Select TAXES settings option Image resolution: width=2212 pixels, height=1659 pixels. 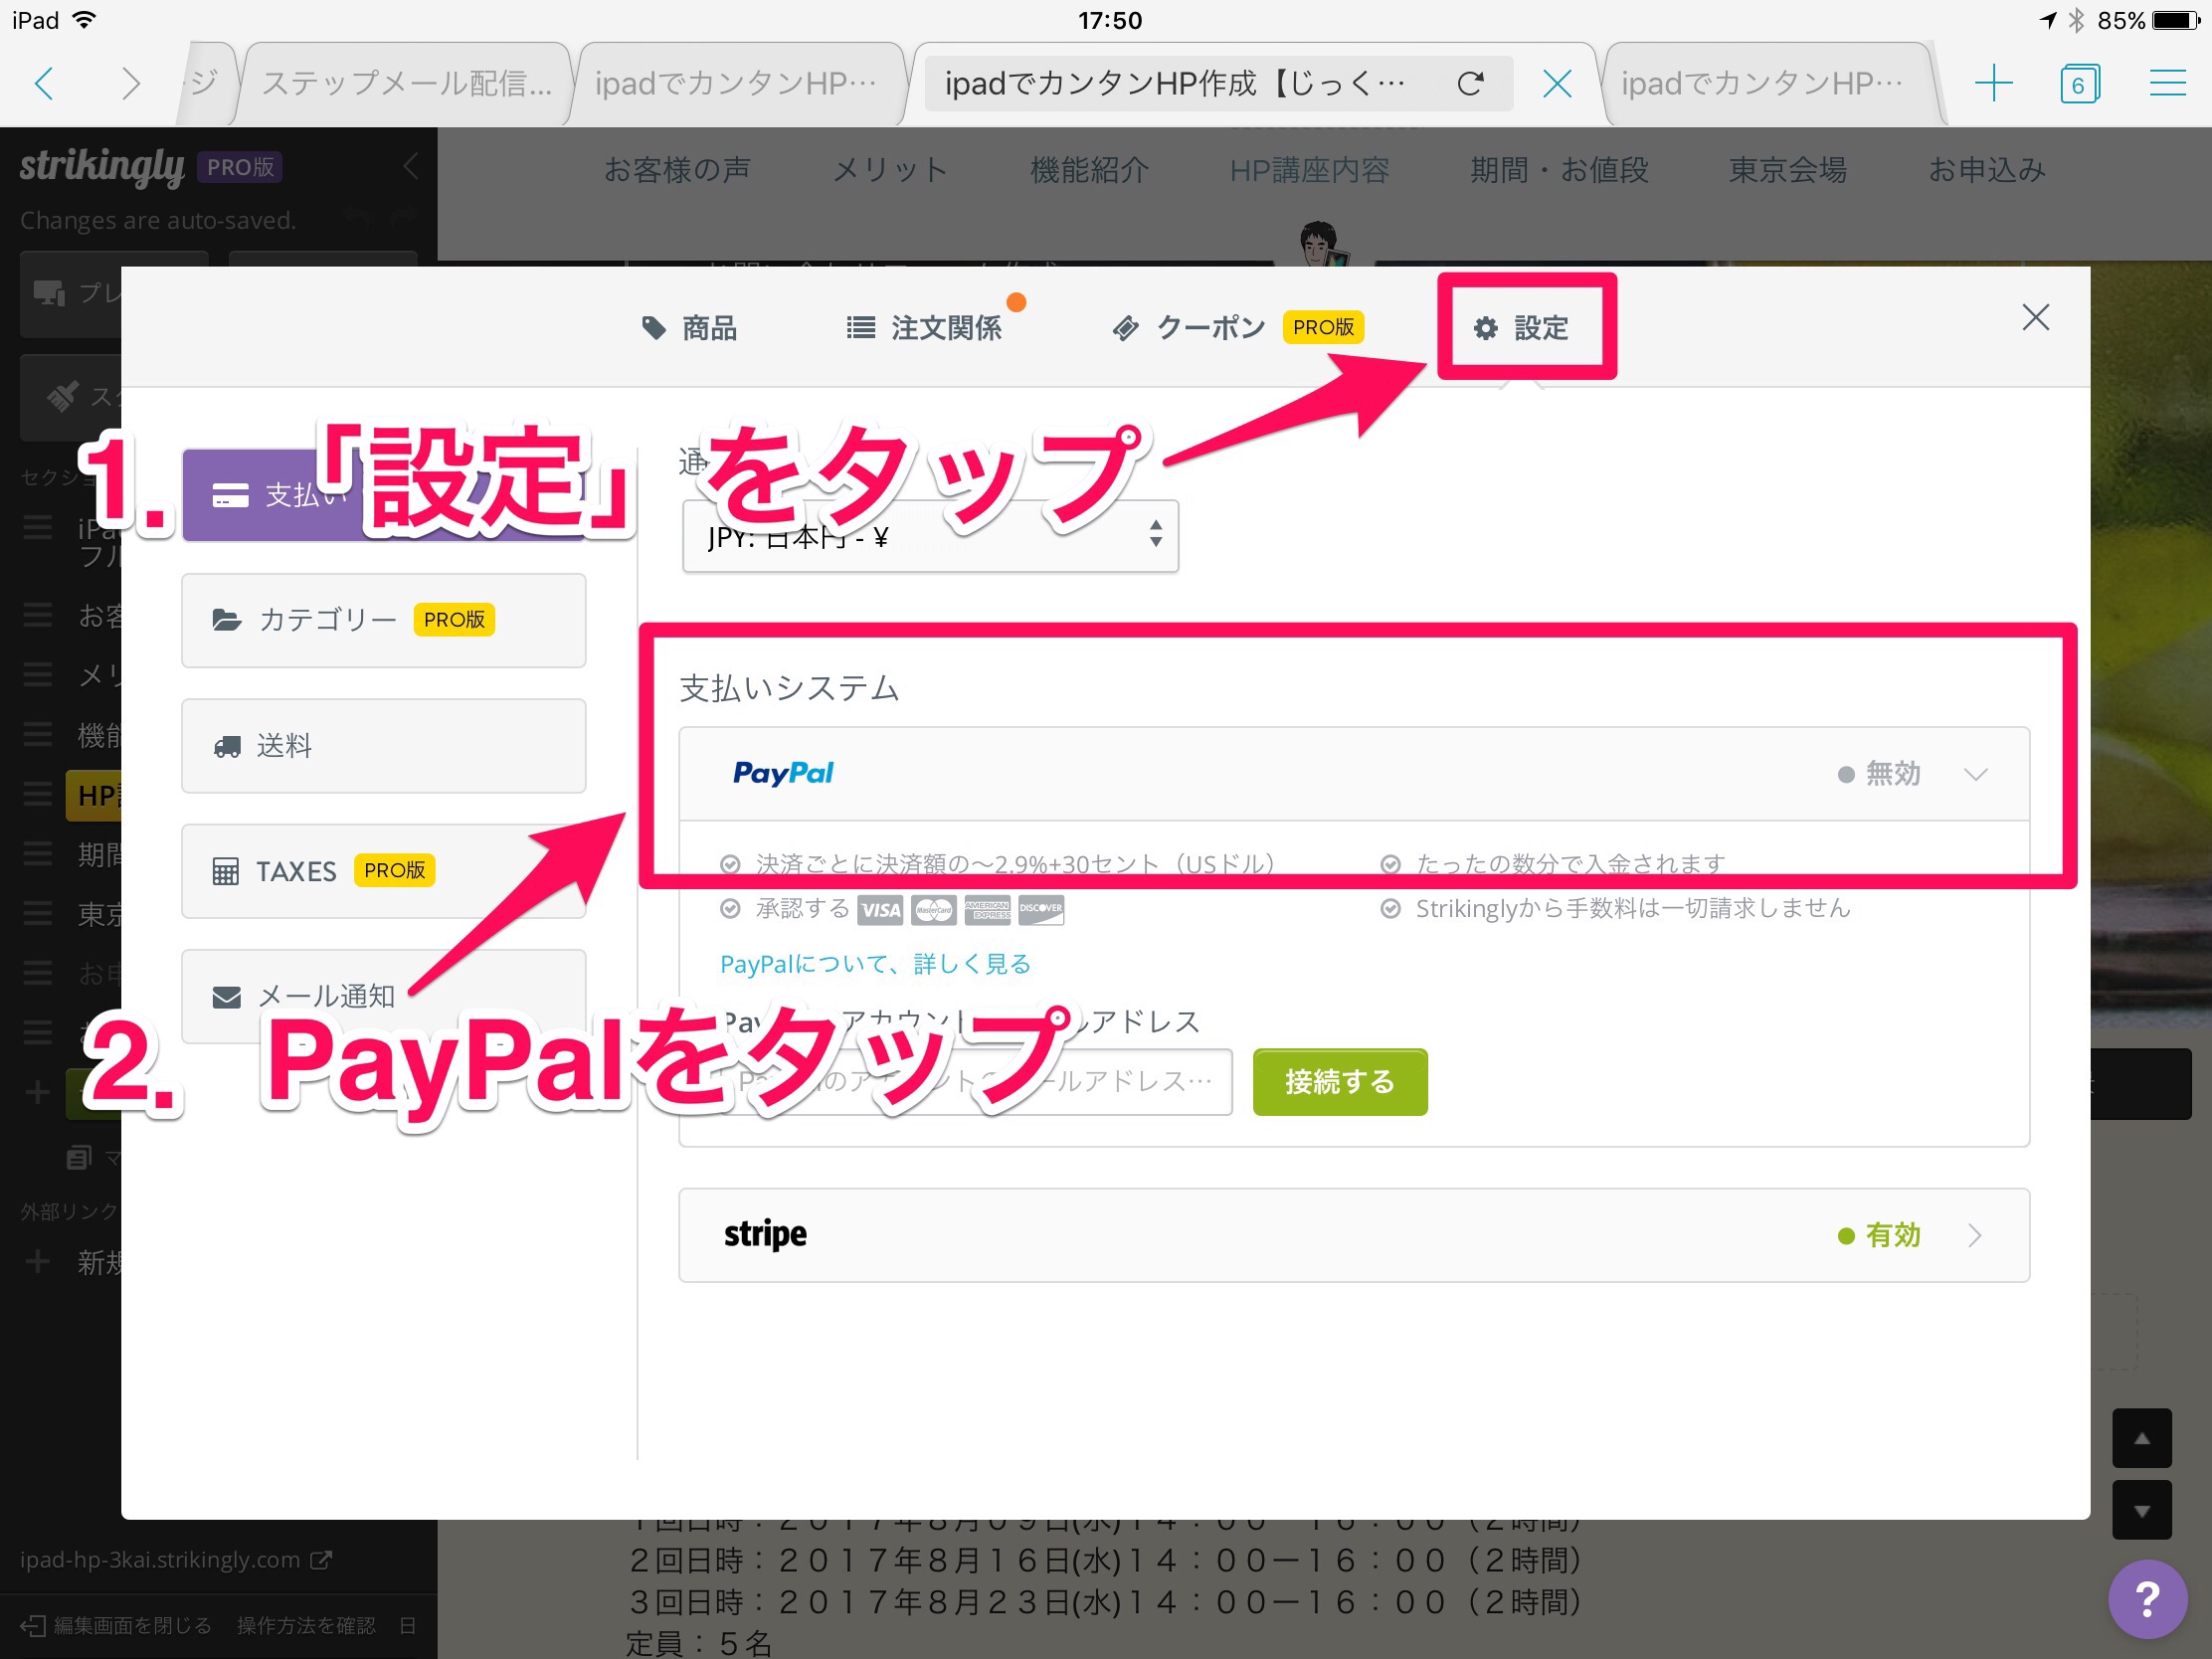click(x=384, y=871)
